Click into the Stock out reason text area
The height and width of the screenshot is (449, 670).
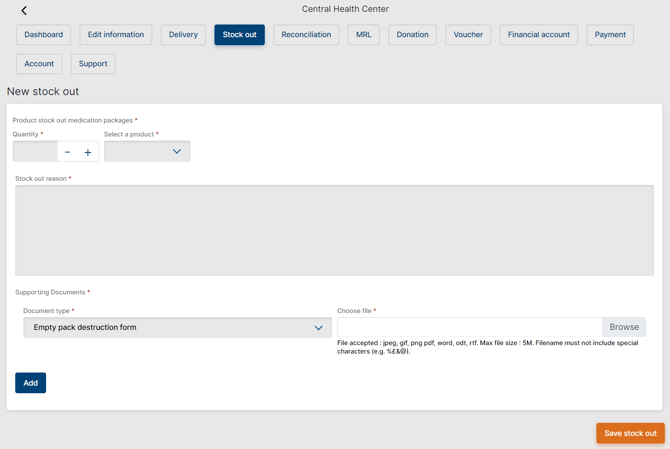(x=334, y=230)
